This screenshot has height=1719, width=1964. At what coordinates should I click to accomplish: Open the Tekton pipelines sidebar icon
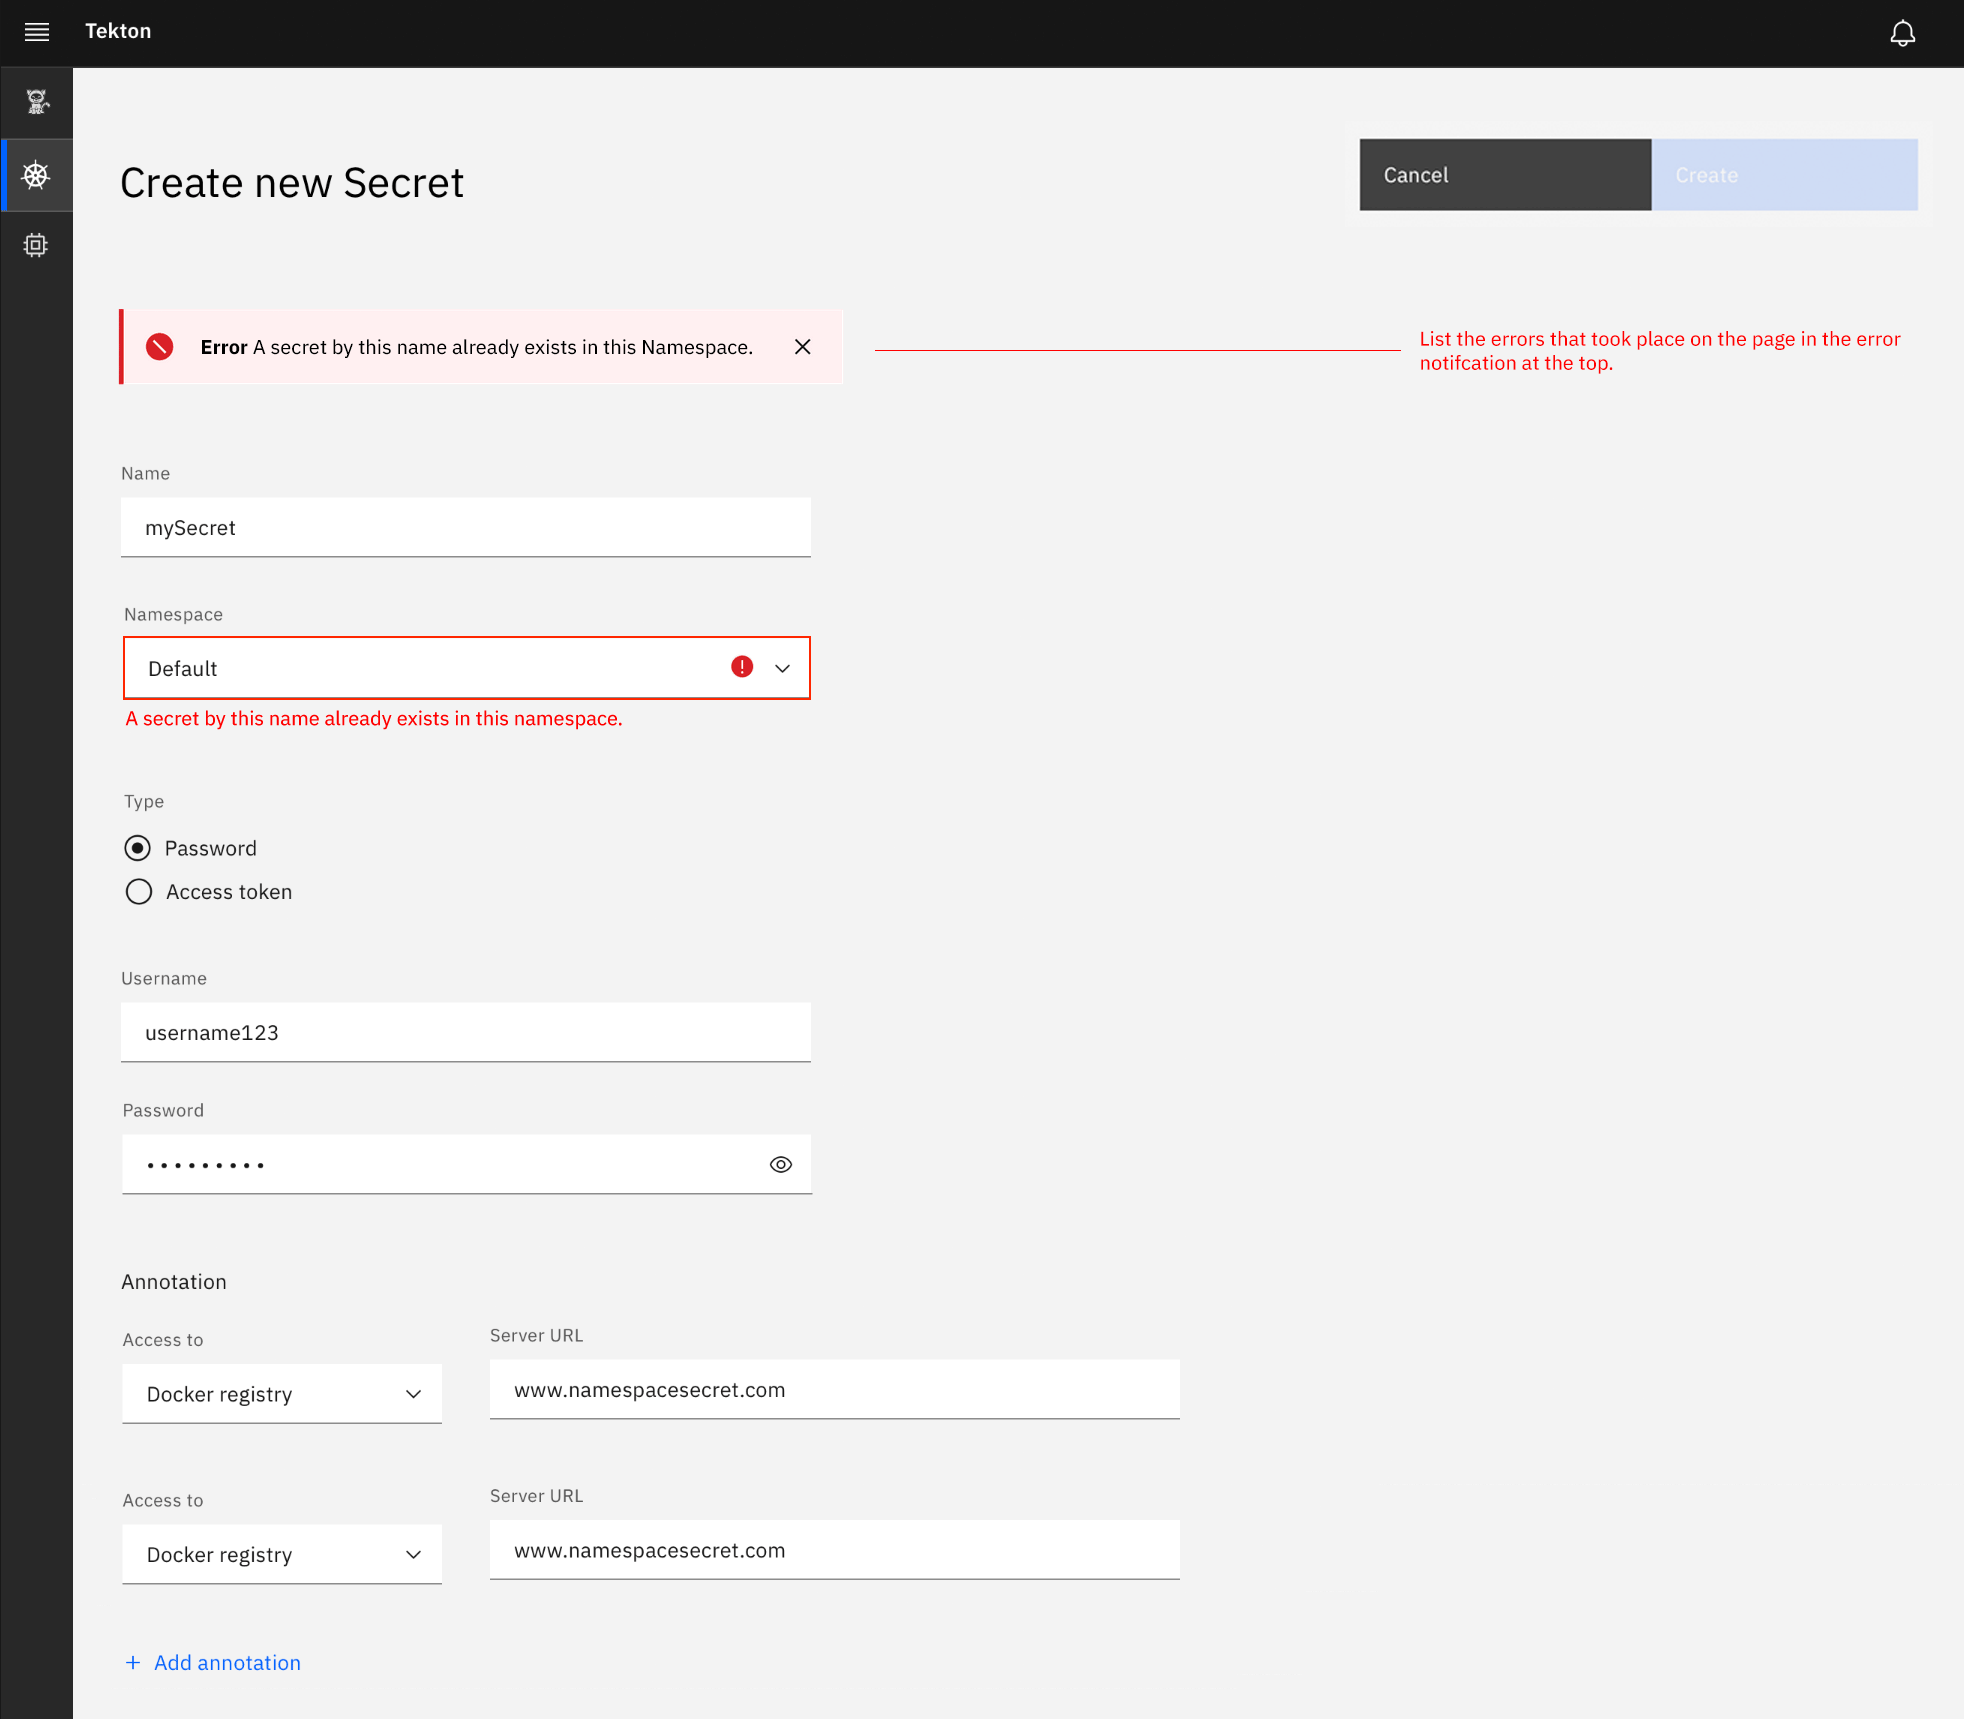pos(36,100)
